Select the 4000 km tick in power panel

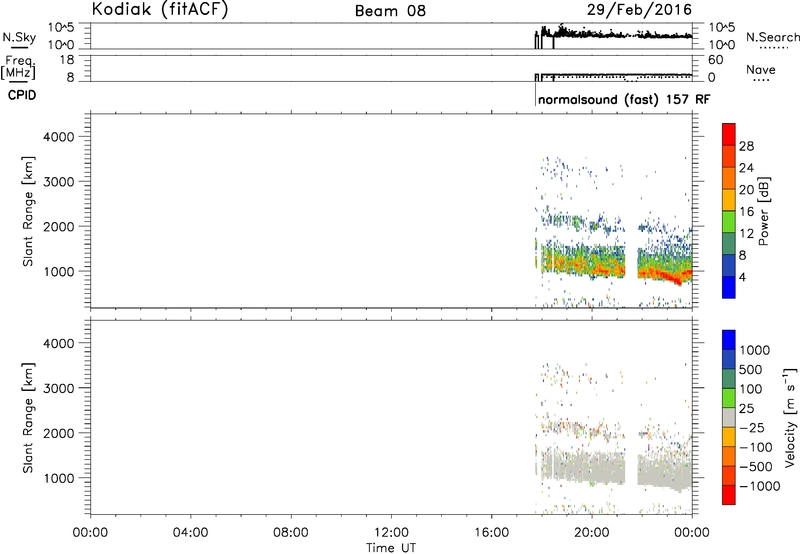pyautogui.click(x=59, y=137)
